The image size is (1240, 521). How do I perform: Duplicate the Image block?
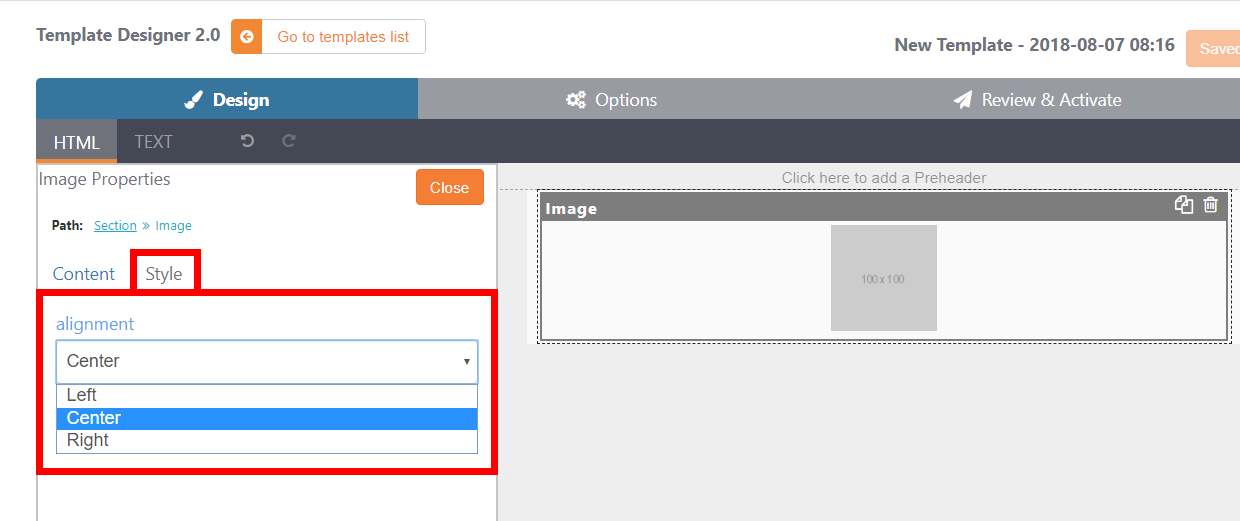click(1184, 205)
